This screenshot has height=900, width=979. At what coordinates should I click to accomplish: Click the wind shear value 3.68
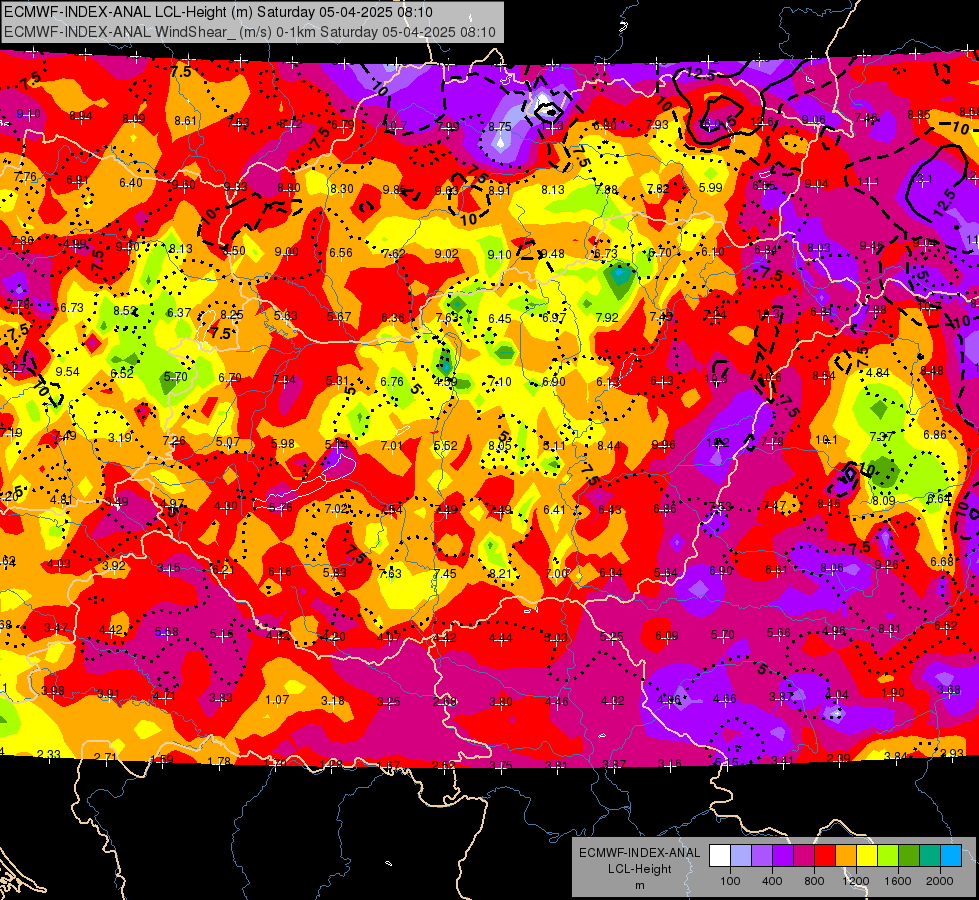click(x=949, y=690)
